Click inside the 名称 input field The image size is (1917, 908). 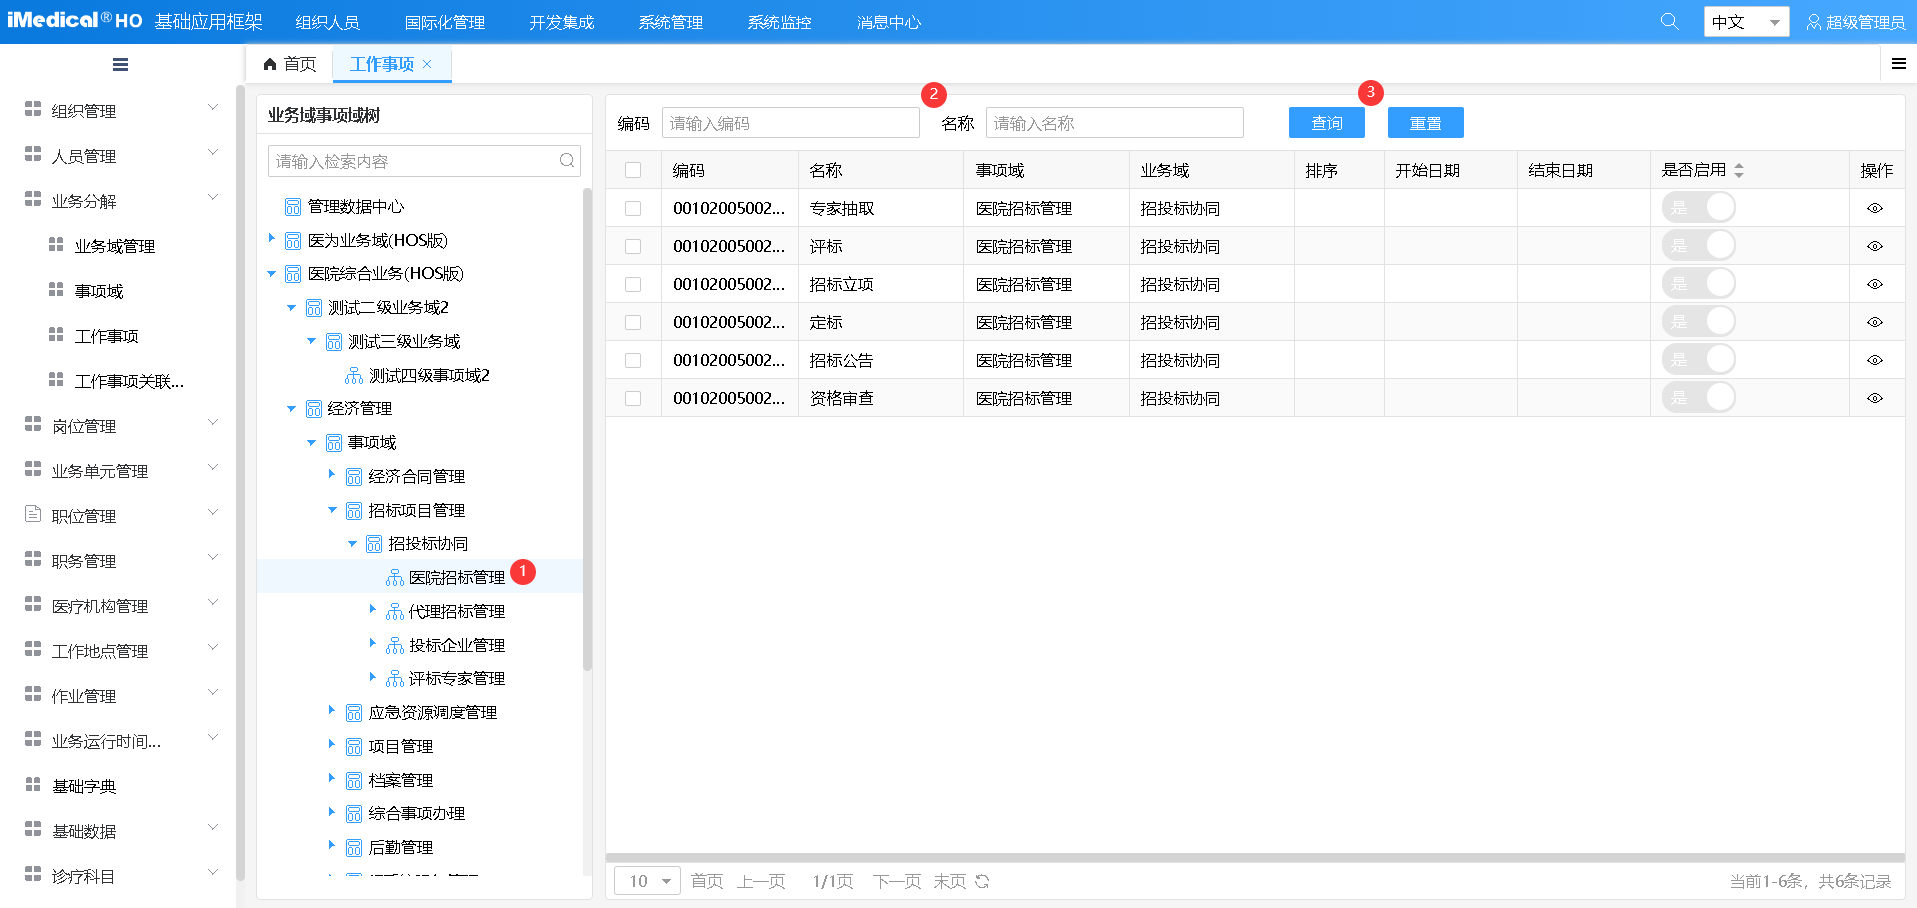point(1113,122)
